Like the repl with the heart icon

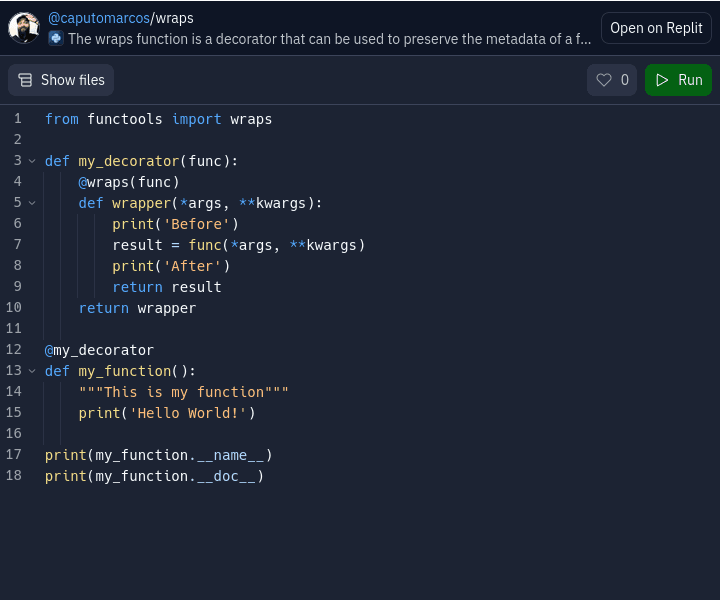coord(604,80)
